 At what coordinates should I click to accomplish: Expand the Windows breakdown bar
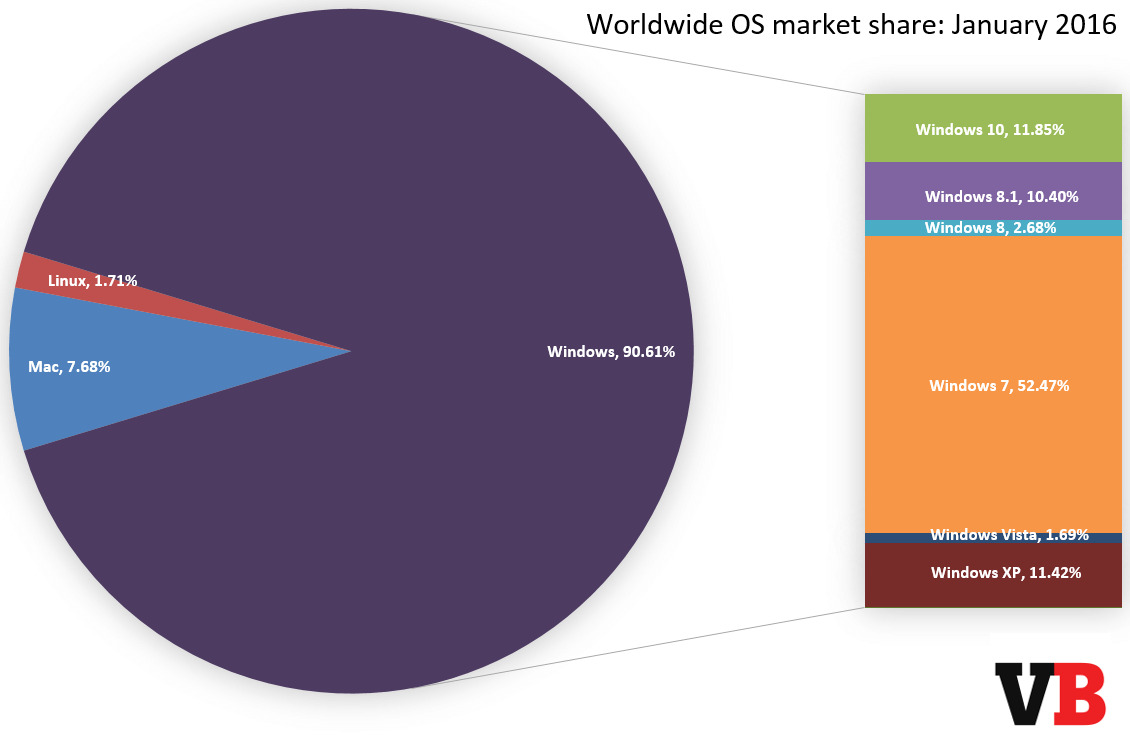[x=993, y=350]
